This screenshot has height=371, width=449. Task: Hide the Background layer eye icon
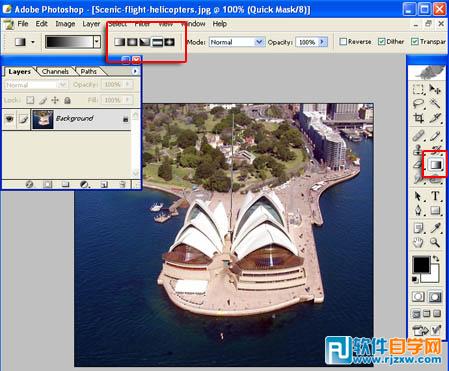[9, 119]
